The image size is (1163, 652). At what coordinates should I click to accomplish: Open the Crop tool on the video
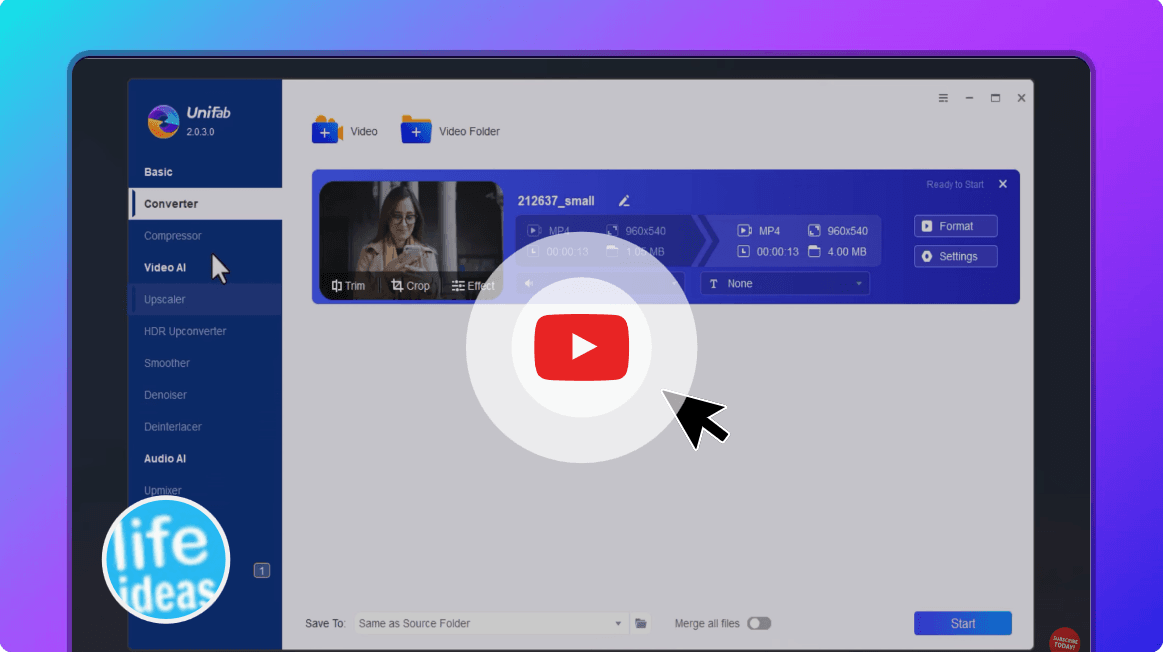[x=410, y=286]
